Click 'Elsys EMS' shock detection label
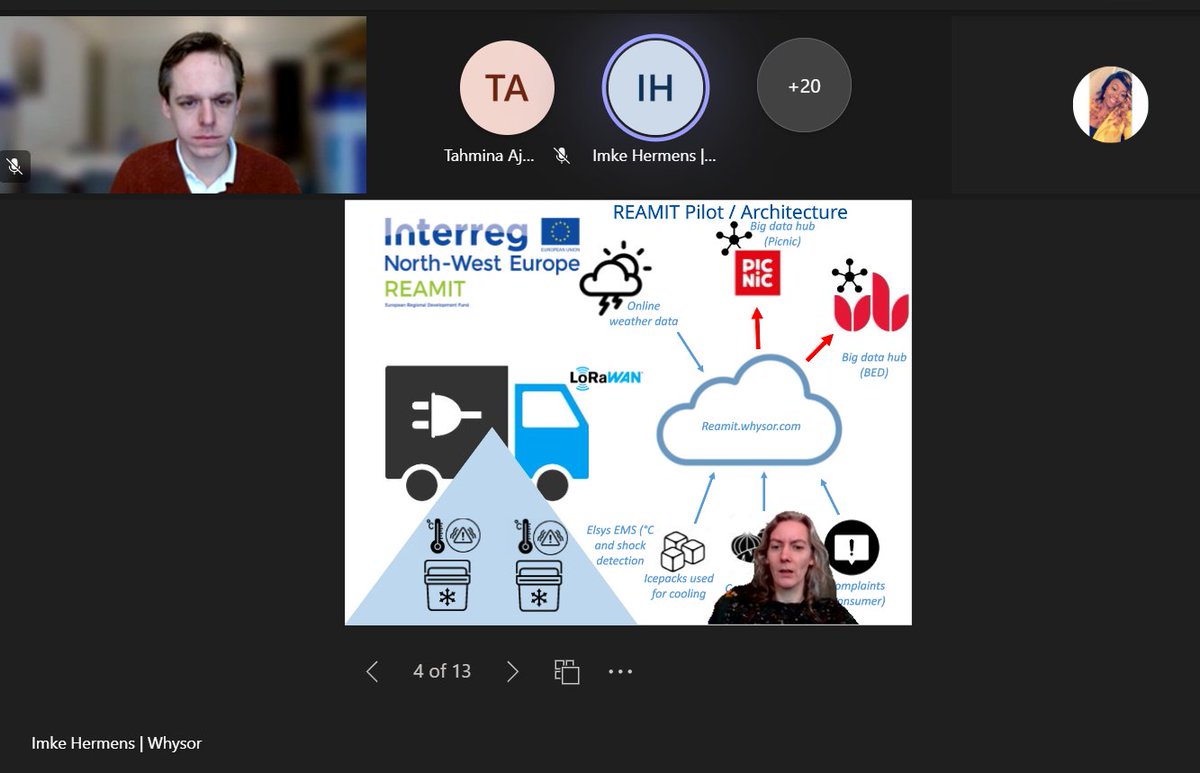 click(619, 546)
